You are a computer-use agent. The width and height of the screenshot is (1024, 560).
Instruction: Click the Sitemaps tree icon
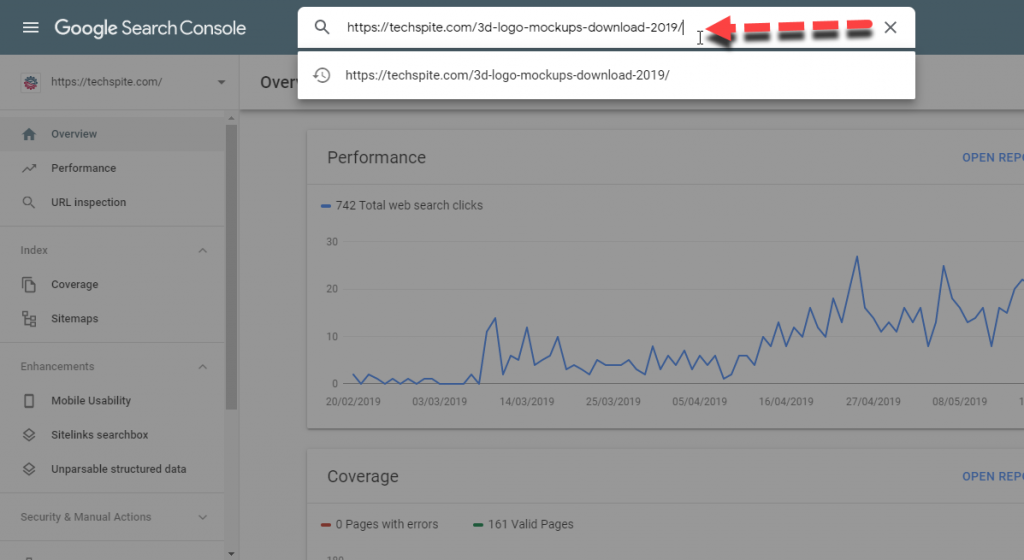29,319
